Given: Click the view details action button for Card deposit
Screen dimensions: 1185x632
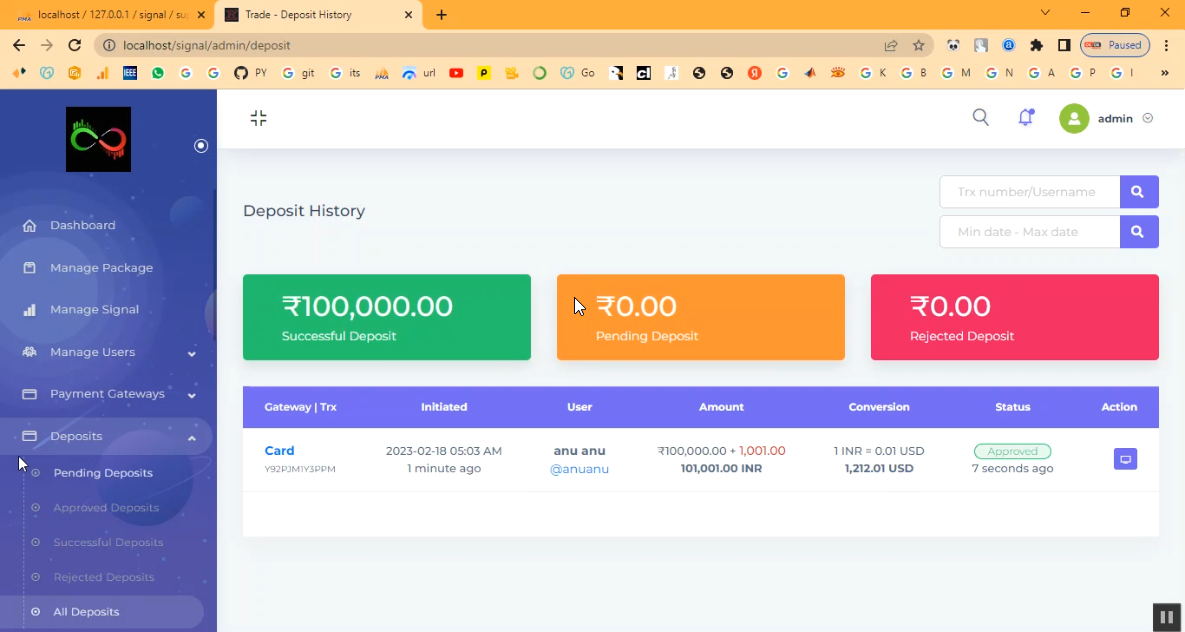Looking at the screenshot, I should [x=1125, y=459].
